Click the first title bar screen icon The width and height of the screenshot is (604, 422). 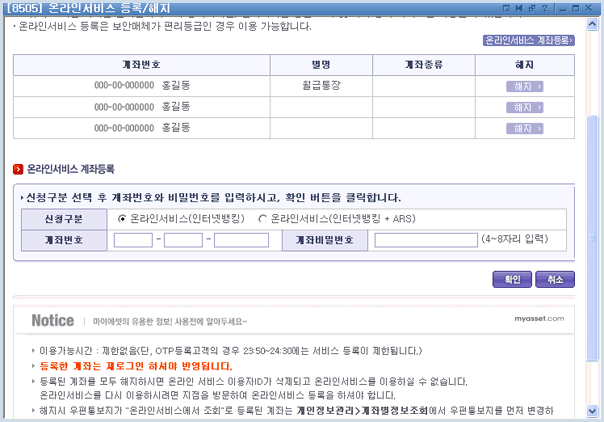click(509, 7)
